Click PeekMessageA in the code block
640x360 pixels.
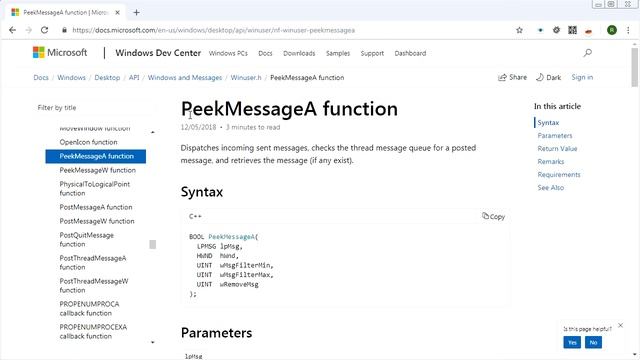[x=231, y=237]
